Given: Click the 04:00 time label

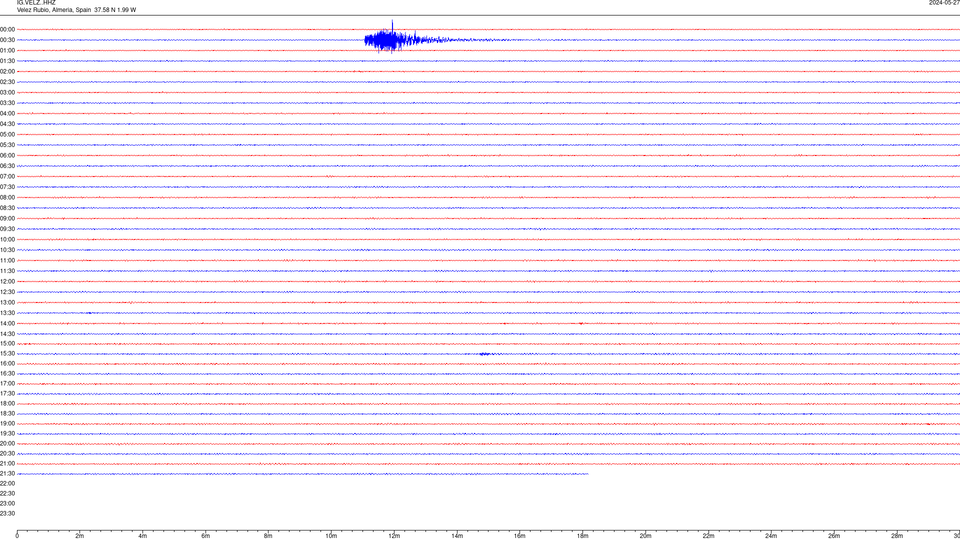Looking at the screenshot, I should (7, 114).
